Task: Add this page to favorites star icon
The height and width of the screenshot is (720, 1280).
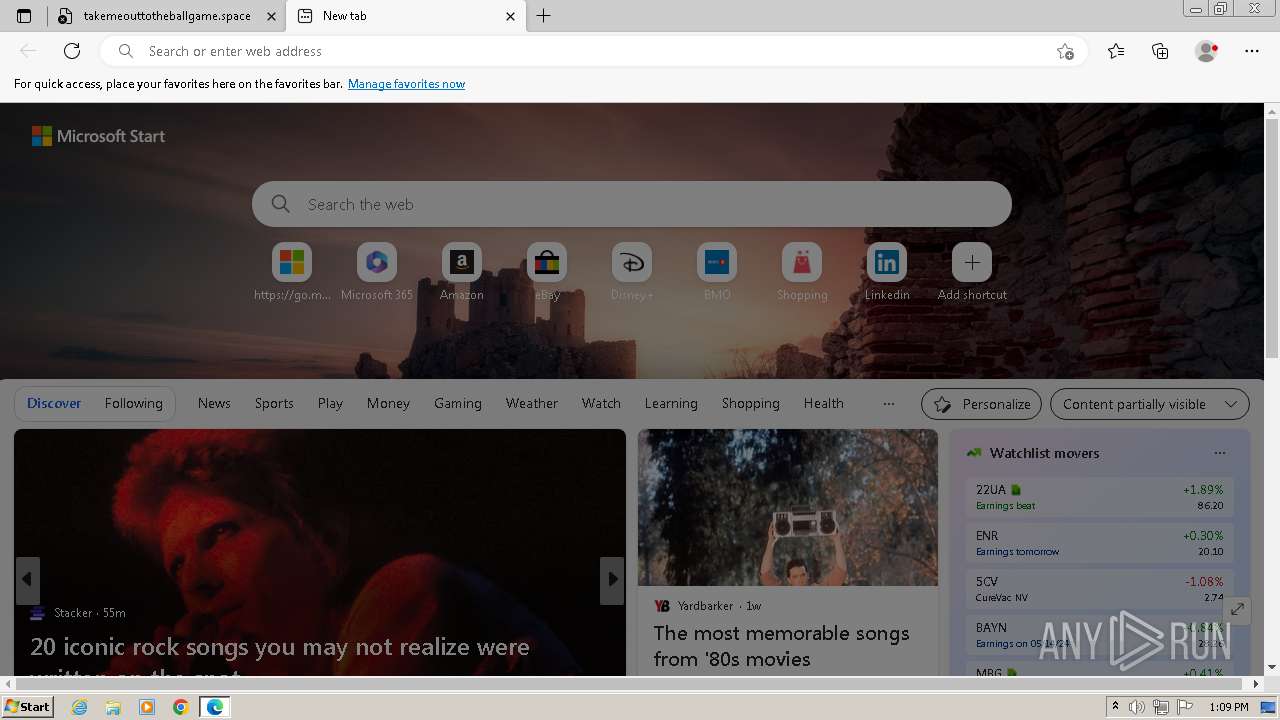Action: [x=1065, y=51]
